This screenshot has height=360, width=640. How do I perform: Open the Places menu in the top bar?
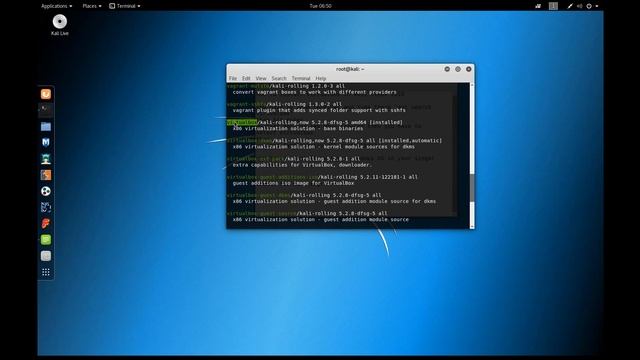click(x=92, y=6)
